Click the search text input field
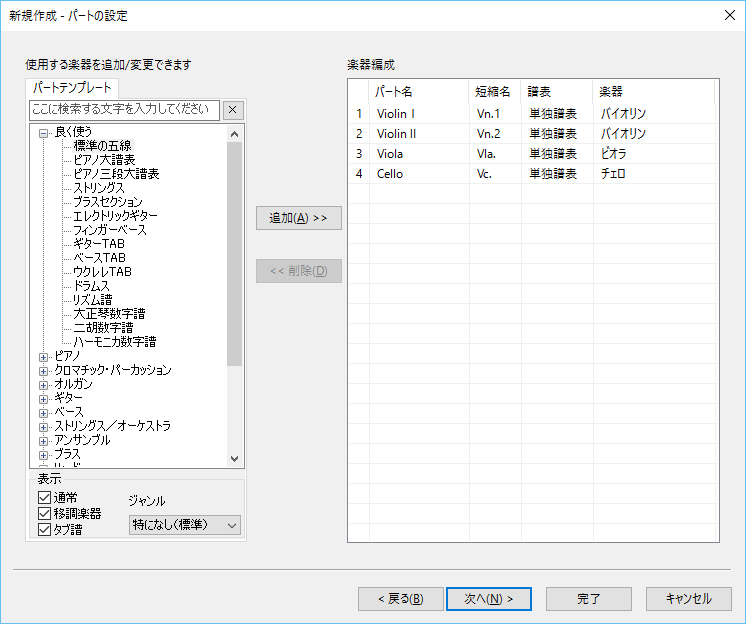This screenshot has width=746, height=624. [x=124, y=110]
